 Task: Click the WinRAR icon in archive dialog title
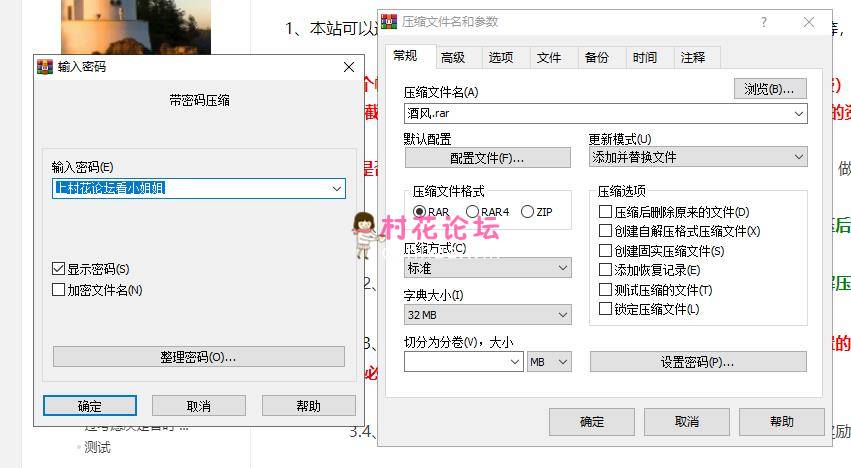coord(389,22)
